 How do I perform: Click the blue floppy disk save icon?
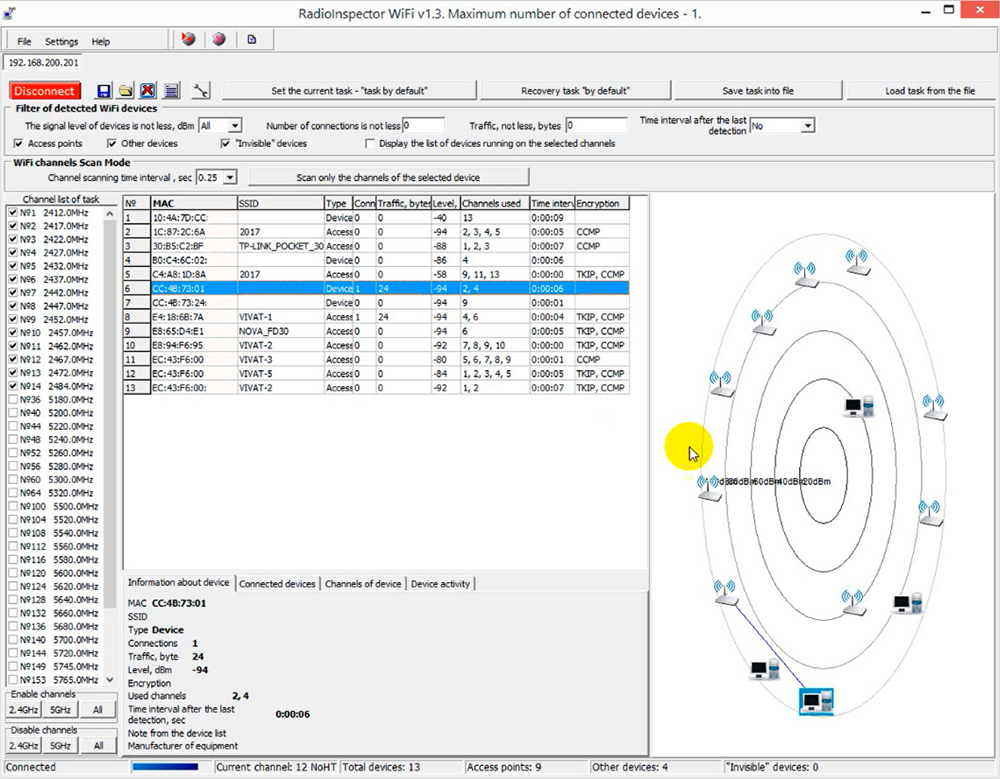pos(103,91)
